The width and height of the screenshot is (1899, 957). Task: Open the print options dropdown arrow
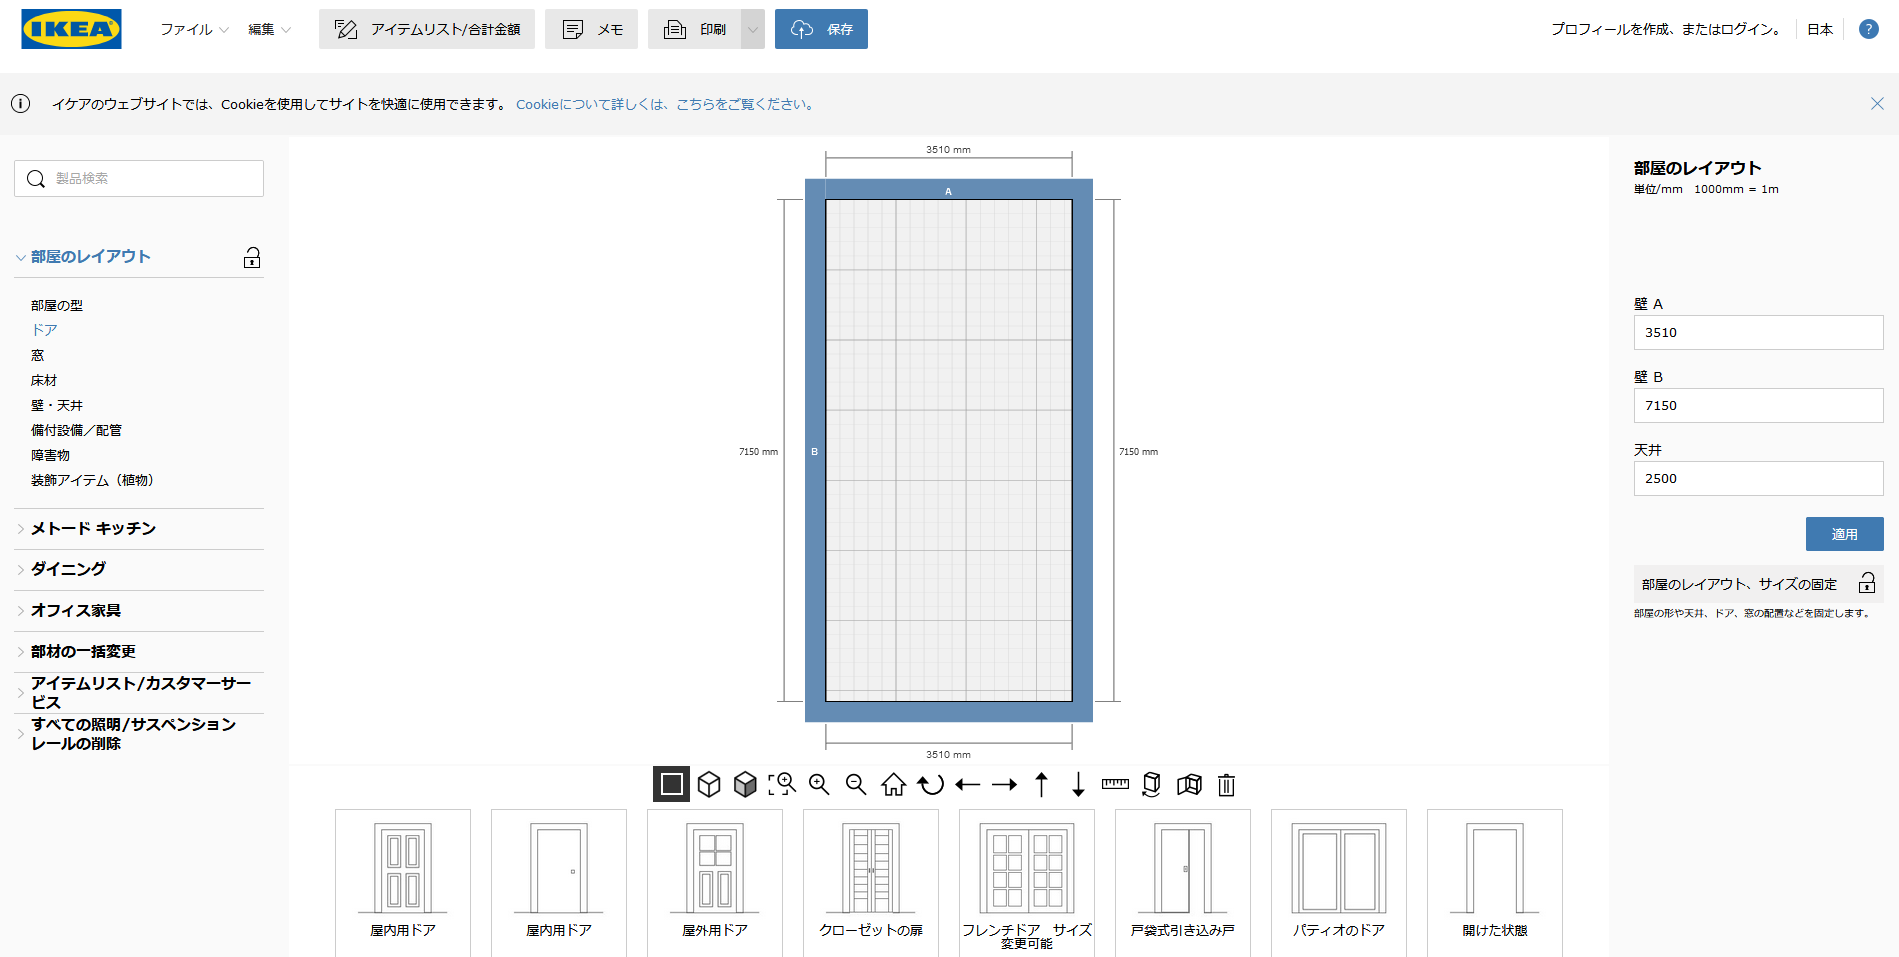(x=753, y=29)
